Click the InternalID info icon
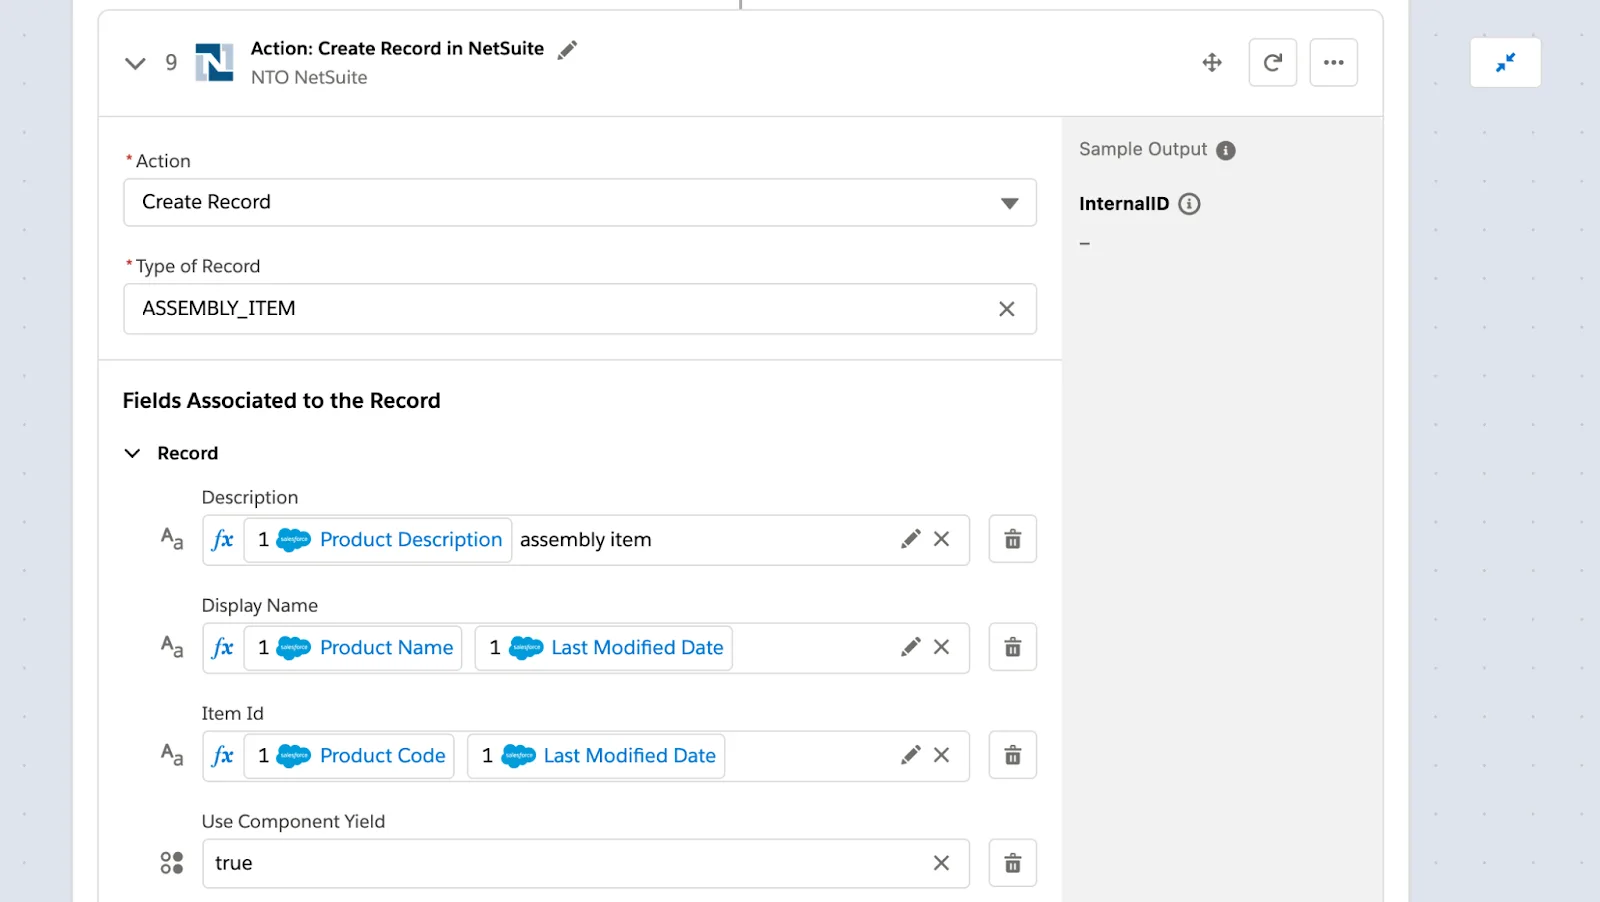The image size is (1600, 902). [1189, 203]
